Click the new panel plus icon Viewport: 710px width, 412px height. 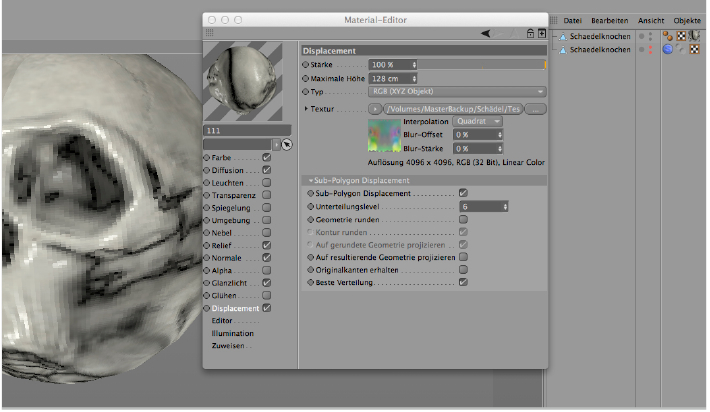541,33
